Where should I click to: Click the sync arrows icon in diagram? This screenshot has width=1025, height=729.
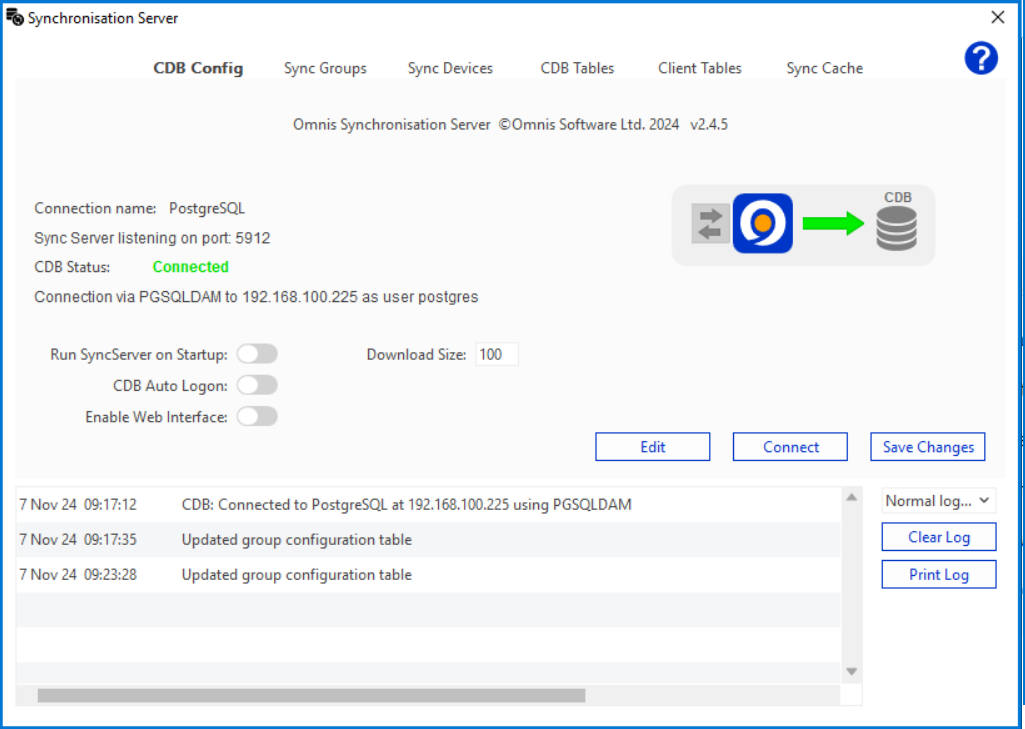click(x=711, y=224)
